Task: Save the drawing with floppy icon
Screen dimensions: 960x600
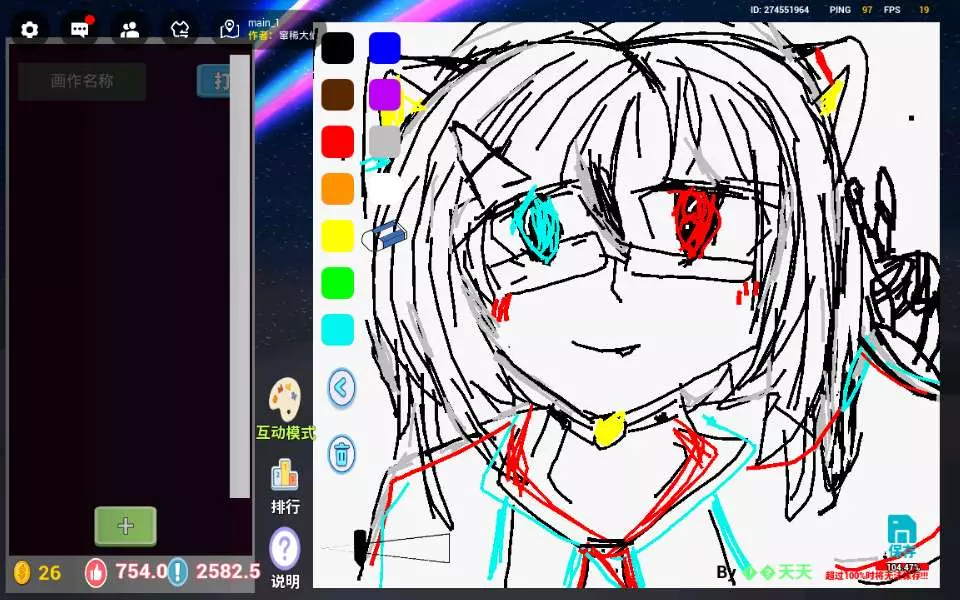Action: 902,529
